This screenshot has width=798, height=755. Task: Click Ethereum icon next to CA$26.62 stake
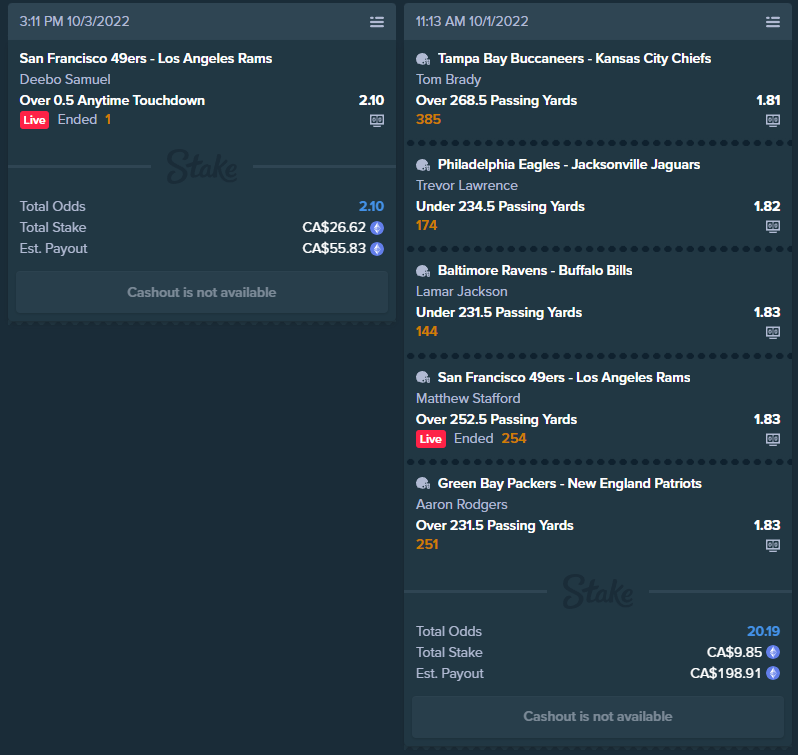(x=377, y=227)
